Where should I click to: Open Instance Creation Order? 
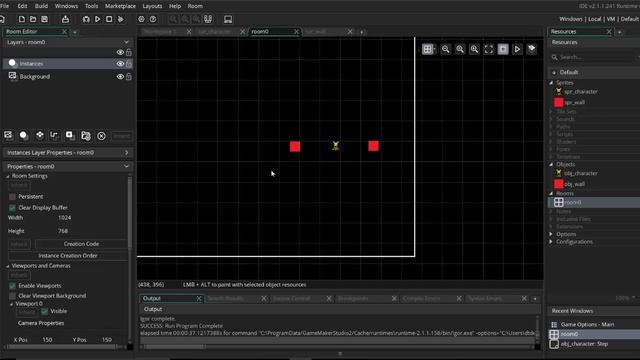click(x=68, y=256)
